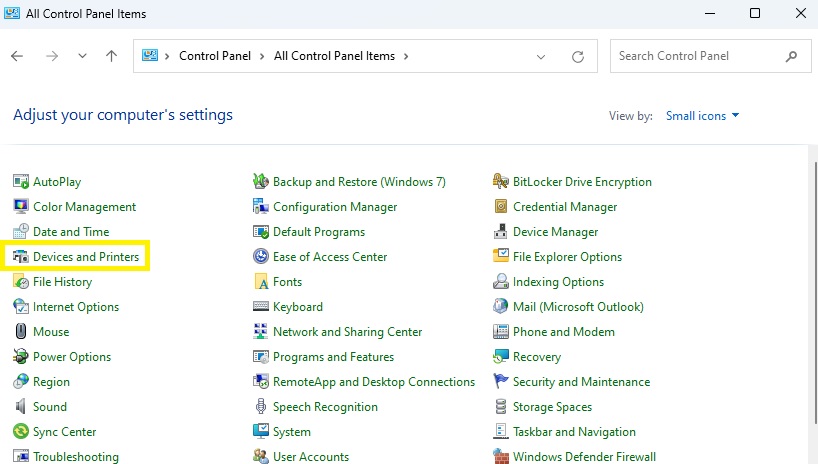Open the Small icons view dropdown

pyautogui.click(x=702, y=116)
